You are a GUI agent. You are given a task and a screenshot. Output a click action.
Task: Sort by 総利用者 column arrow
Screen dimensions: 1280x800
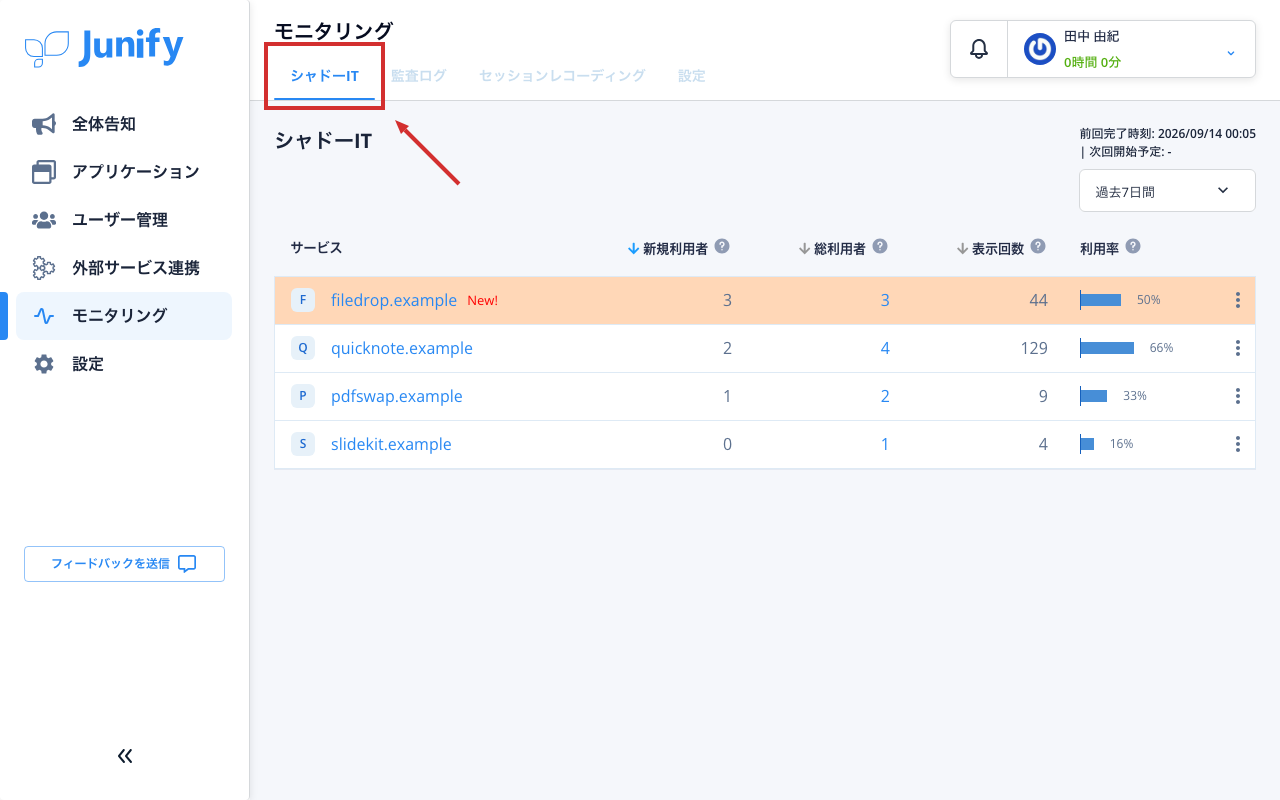804,248
